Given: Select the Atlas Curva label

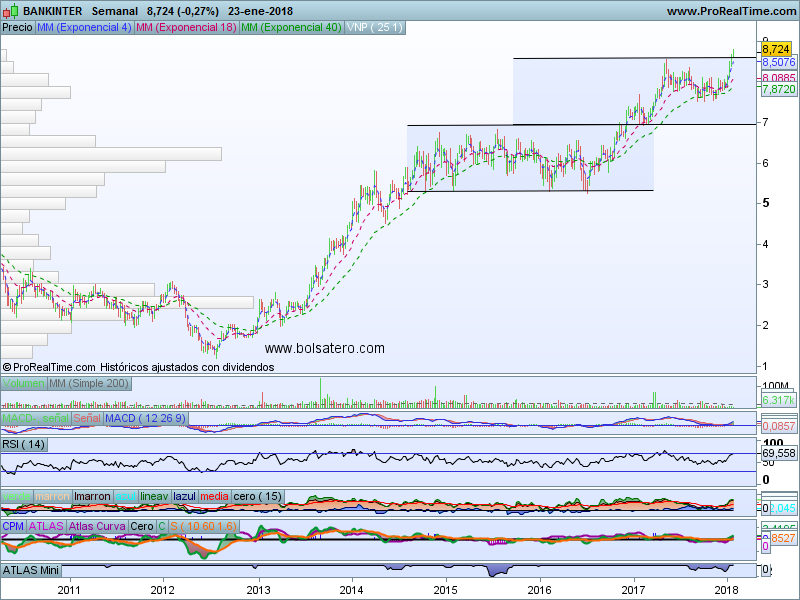Looking at the screenshot, I should point(97,525).
